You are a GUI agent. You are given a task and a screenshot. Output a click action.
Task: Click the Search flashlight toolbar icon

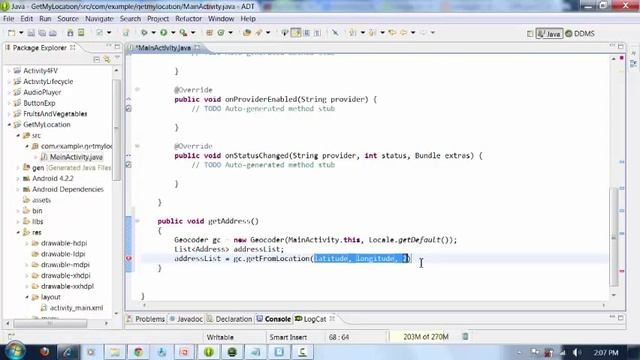tap(259, 33)
